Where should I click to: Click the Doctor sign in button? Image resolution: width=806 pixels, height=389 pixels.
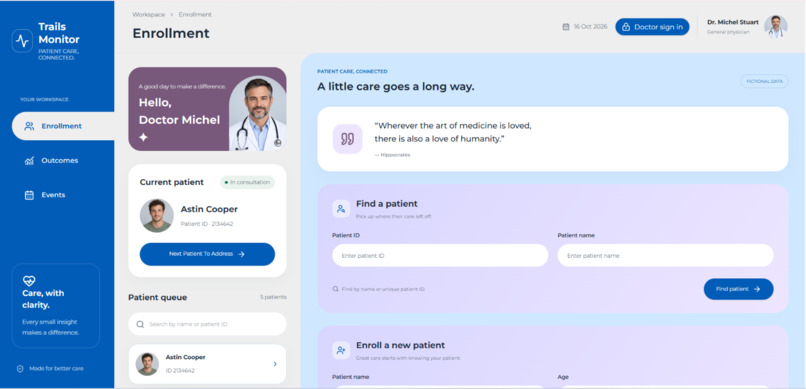(x=652, y=27)
